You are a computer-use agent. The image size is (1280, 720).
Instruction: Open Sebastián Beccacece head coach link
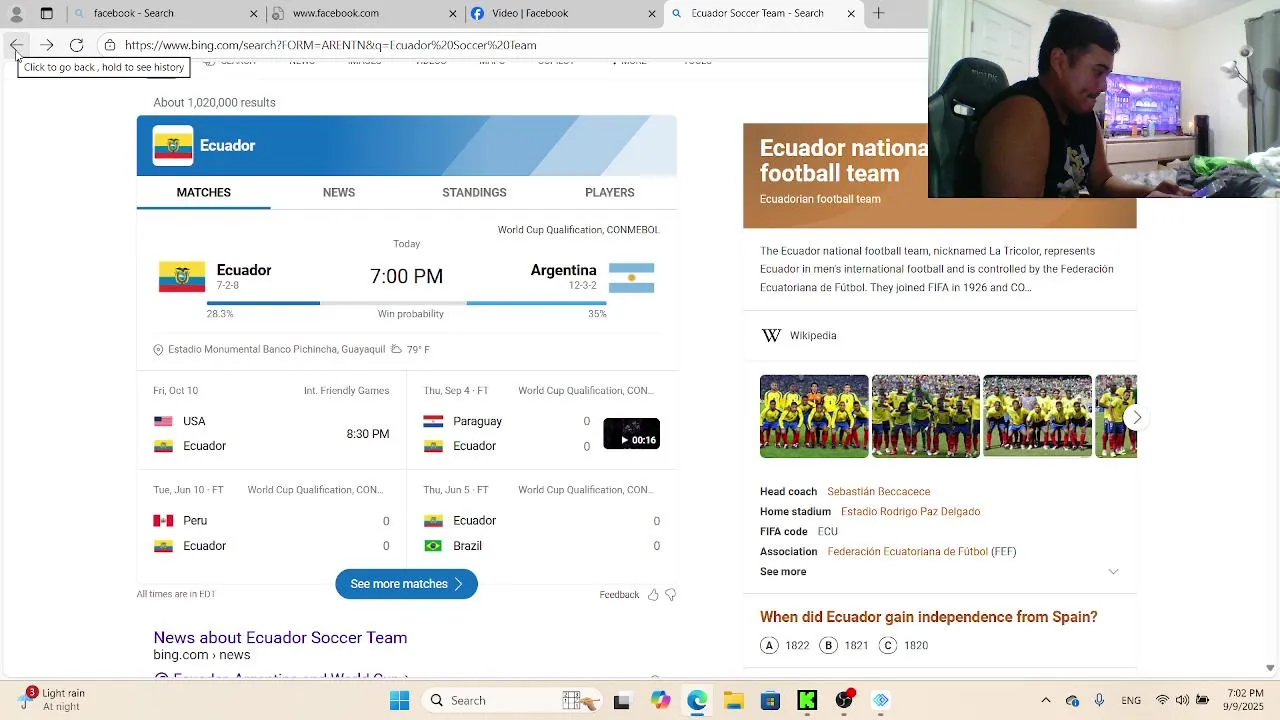point(878,492)
